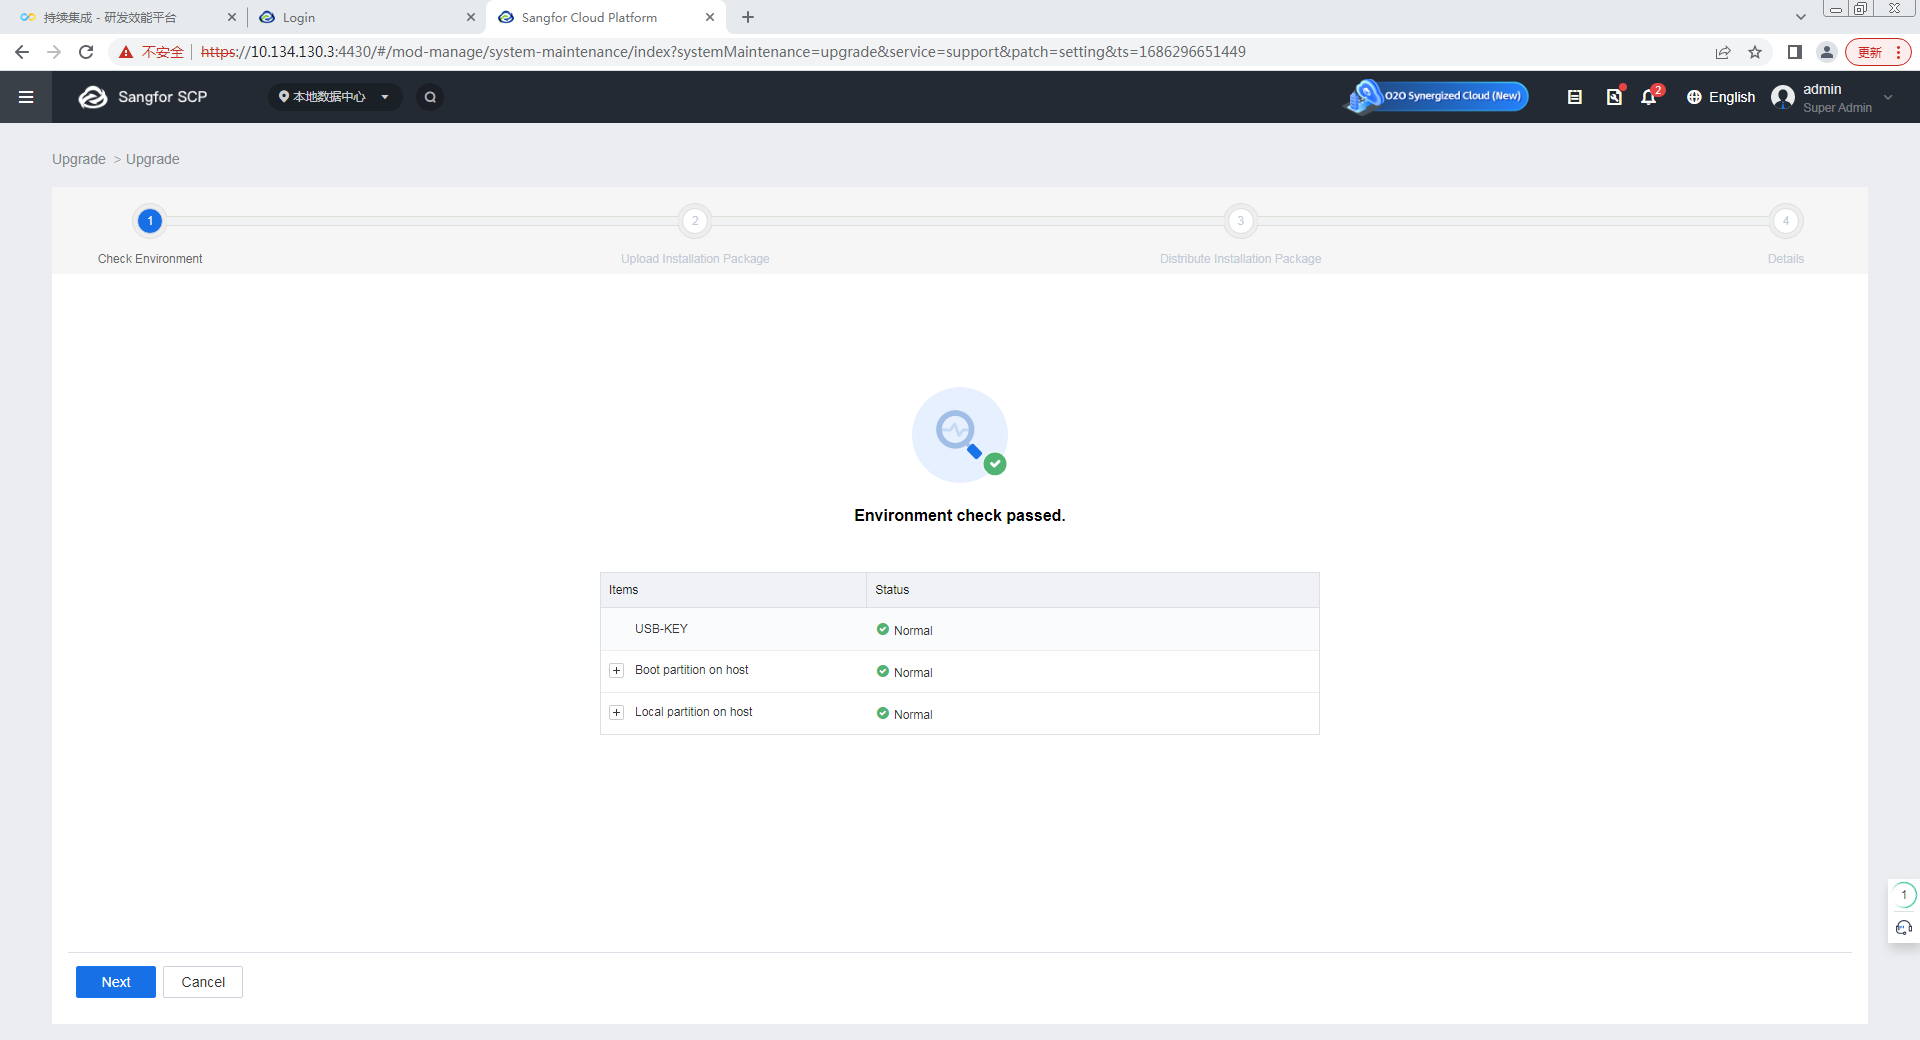
Task: Click step 2 Upload Installation Package
Action: pos(695,221)
